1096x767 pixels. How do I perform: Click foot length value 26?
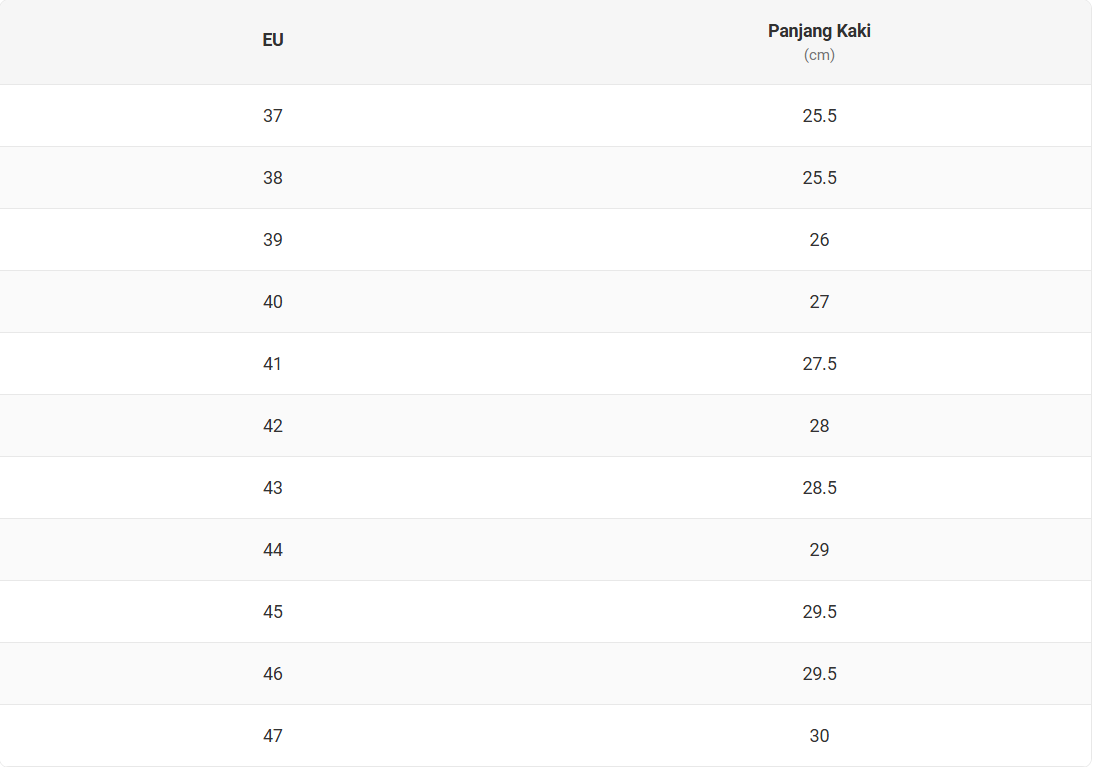[x=819, y=240]
